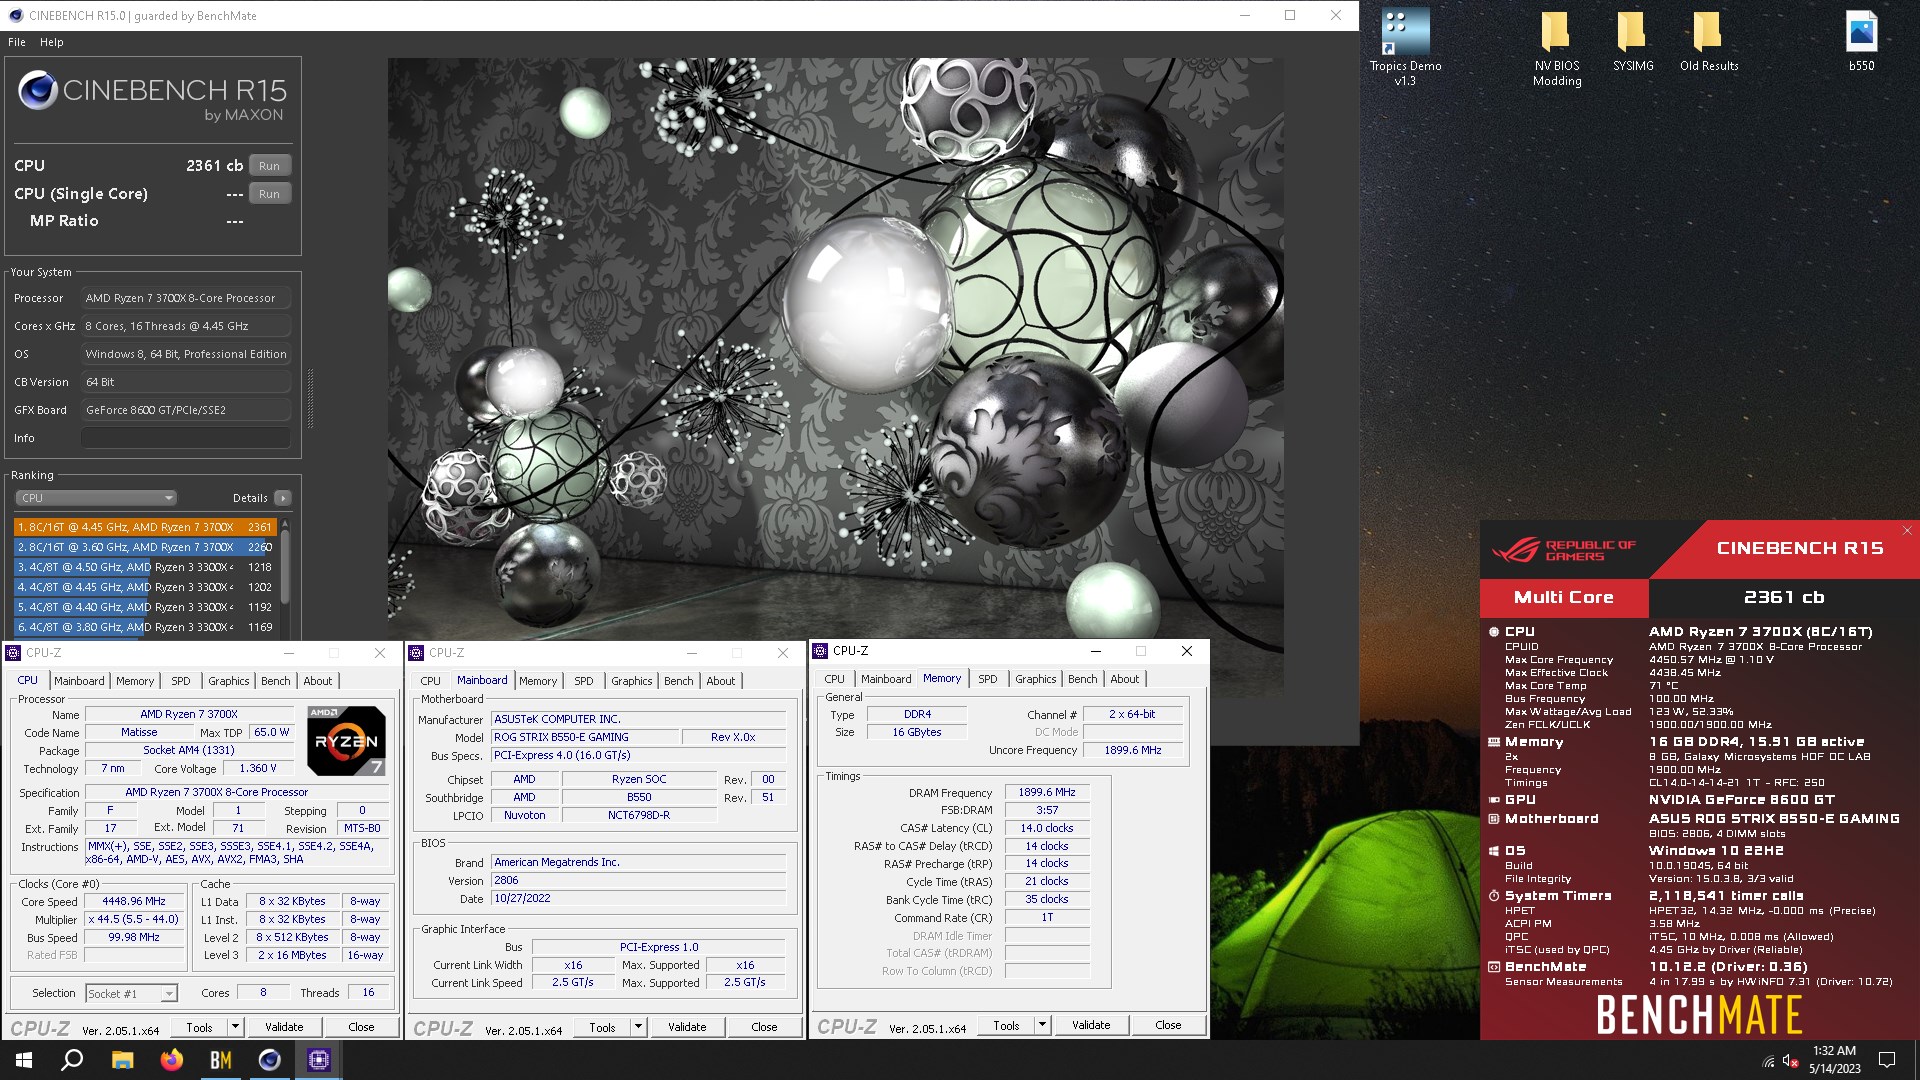Viewport: 1920px width, 1080px height.
Task: Click the Info input field in Your System
Action: [x=186, y=438]
